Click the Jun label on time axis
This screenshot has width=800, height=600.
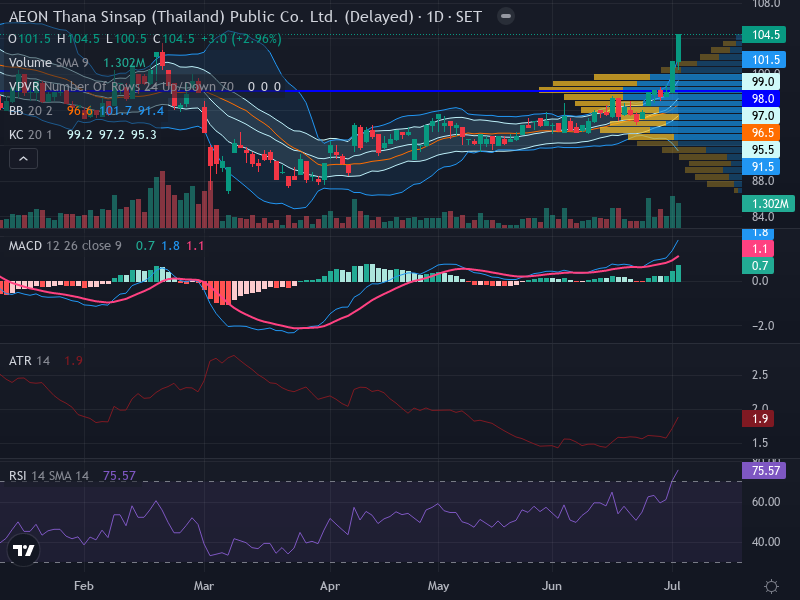tap(552, 586)
